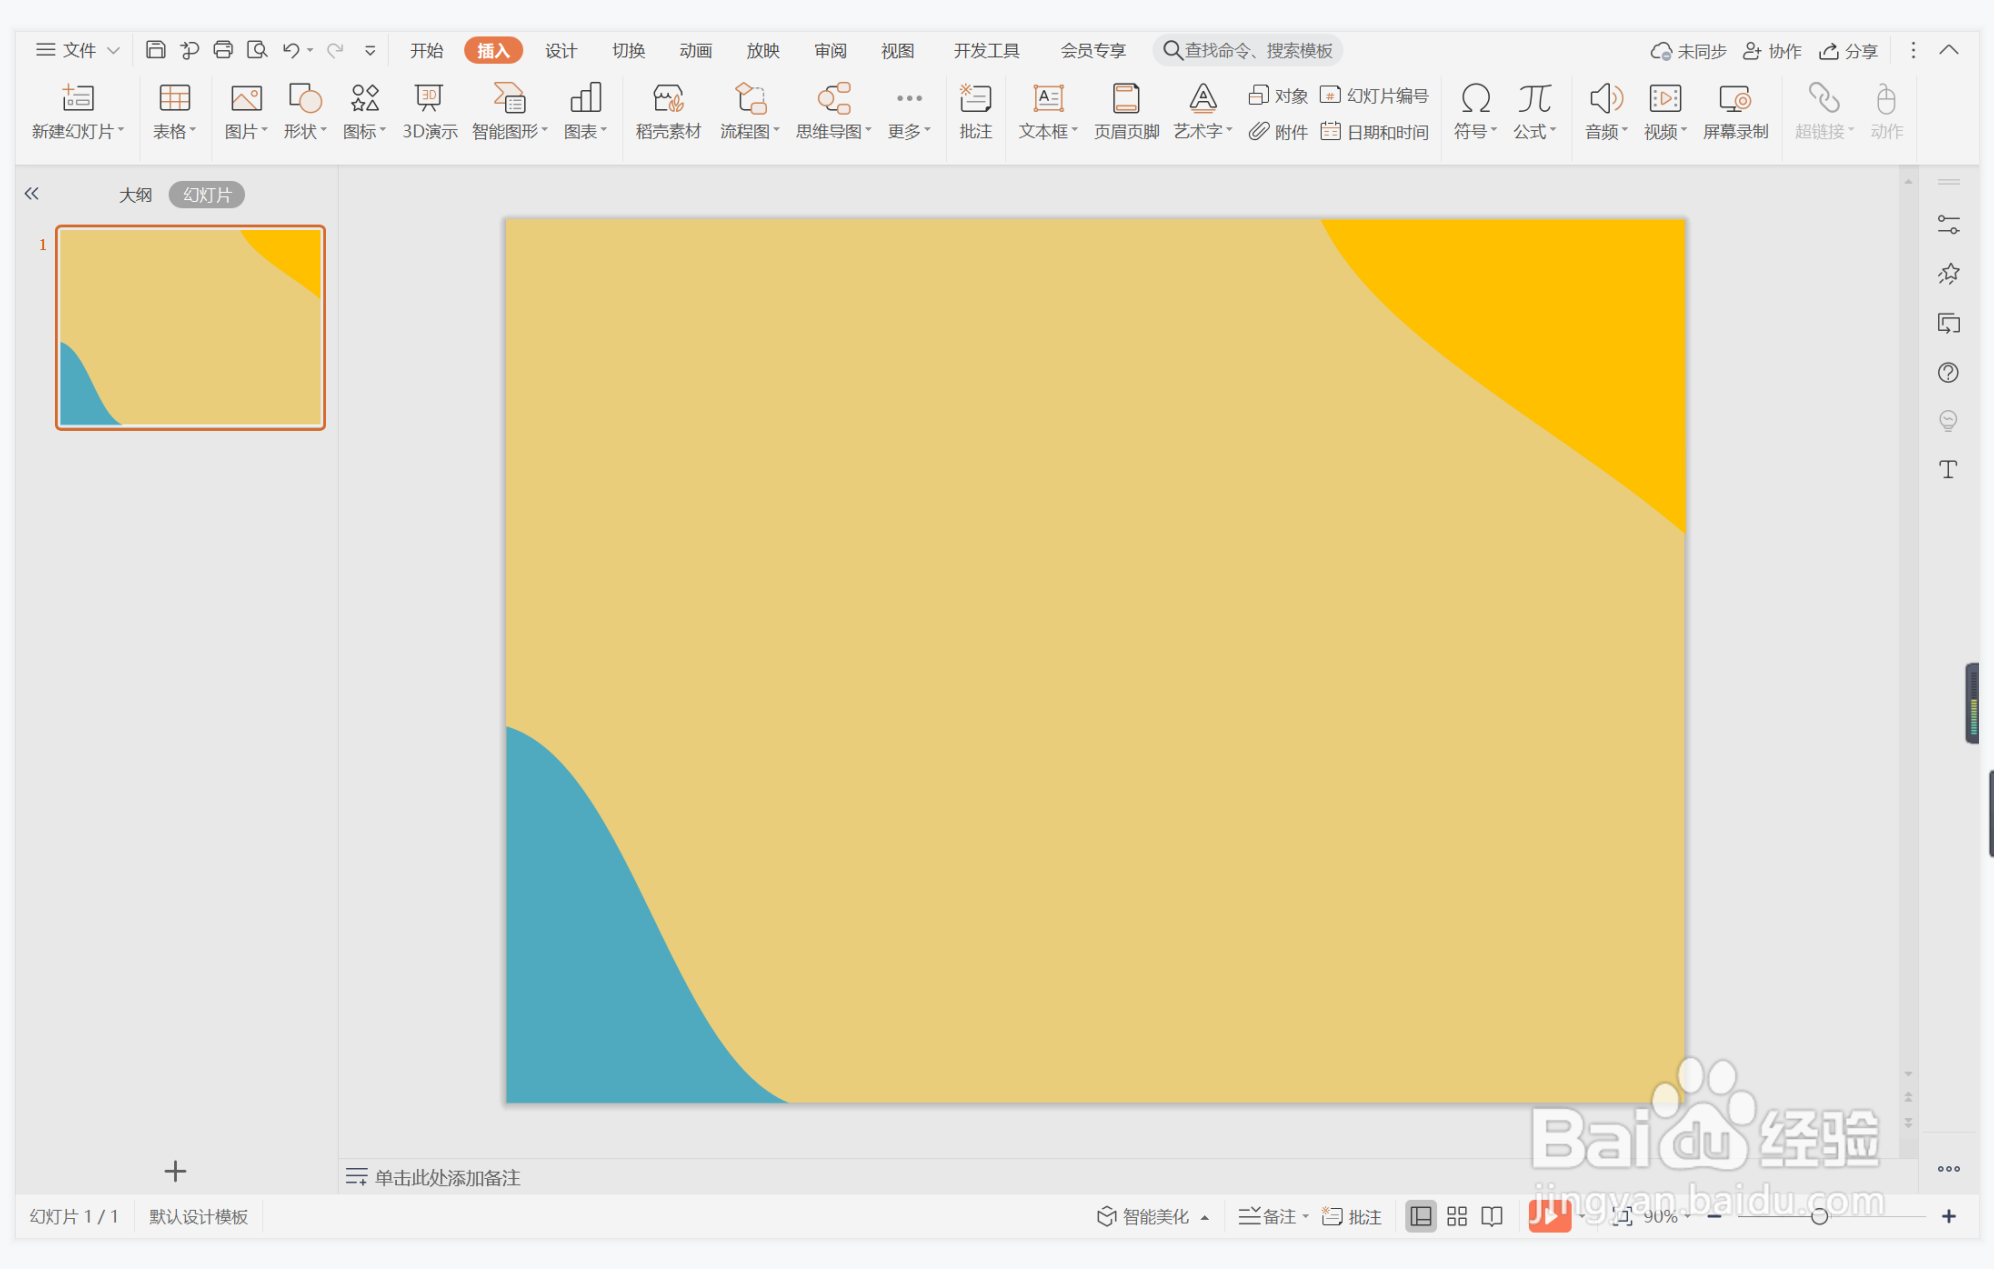Click the notes area 单击此处添加备注
This screenshot has height=1269, width=1994.
tap(447, 1177)
